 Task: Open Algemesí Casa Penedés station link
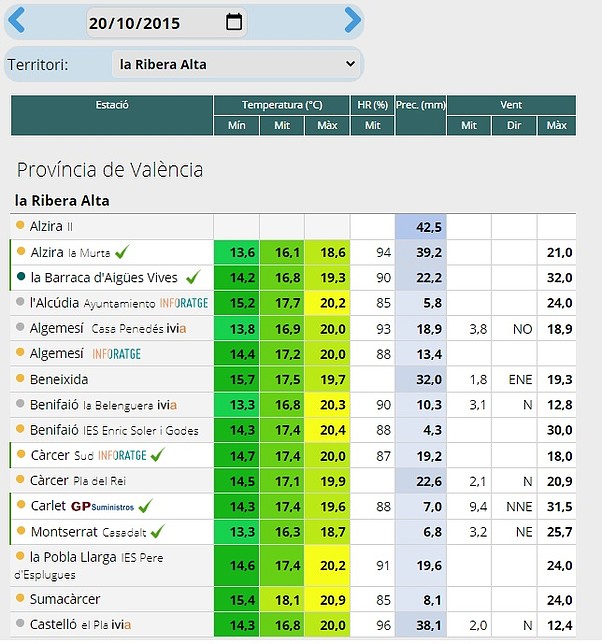tap(97, 329)
